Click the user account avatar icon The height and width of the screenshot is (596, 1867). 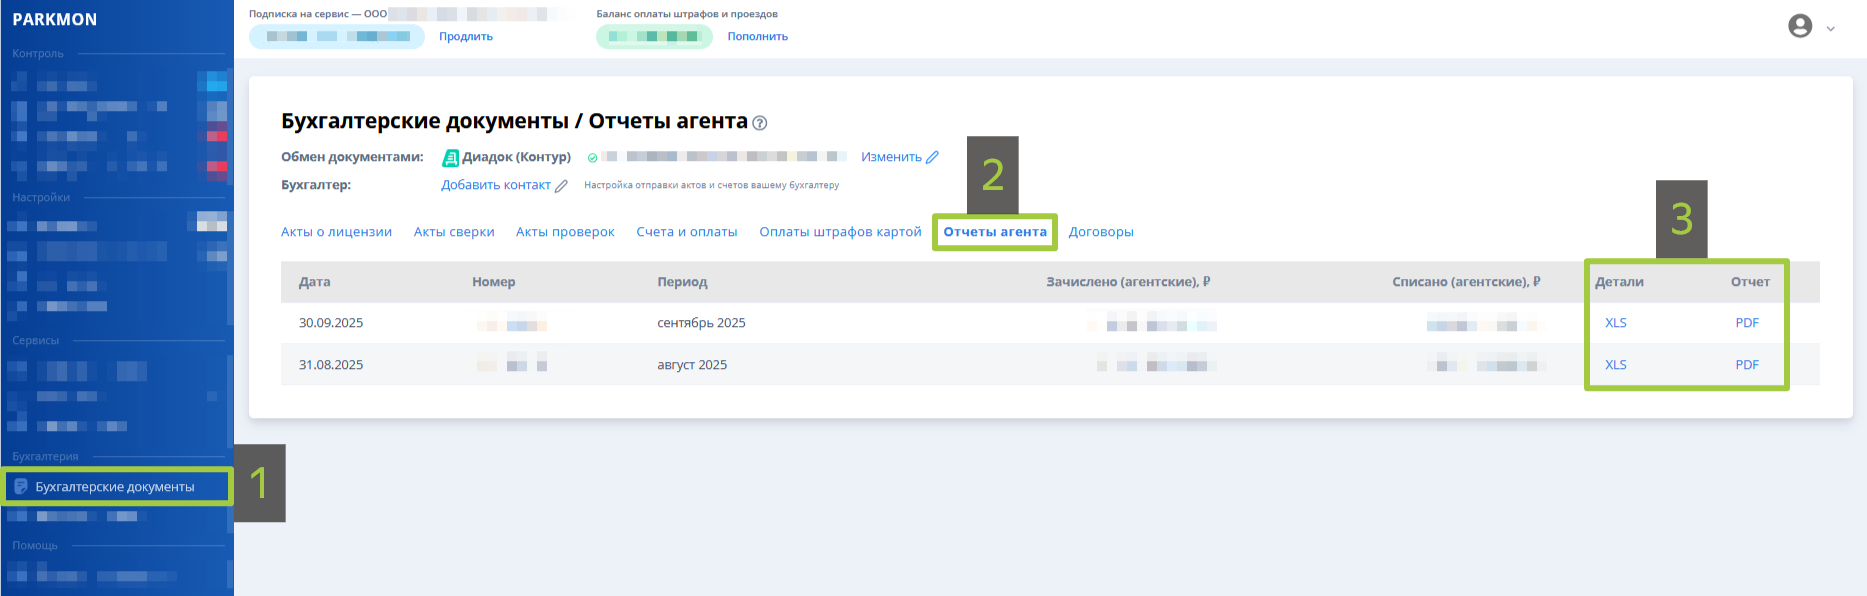point(1800,26)
